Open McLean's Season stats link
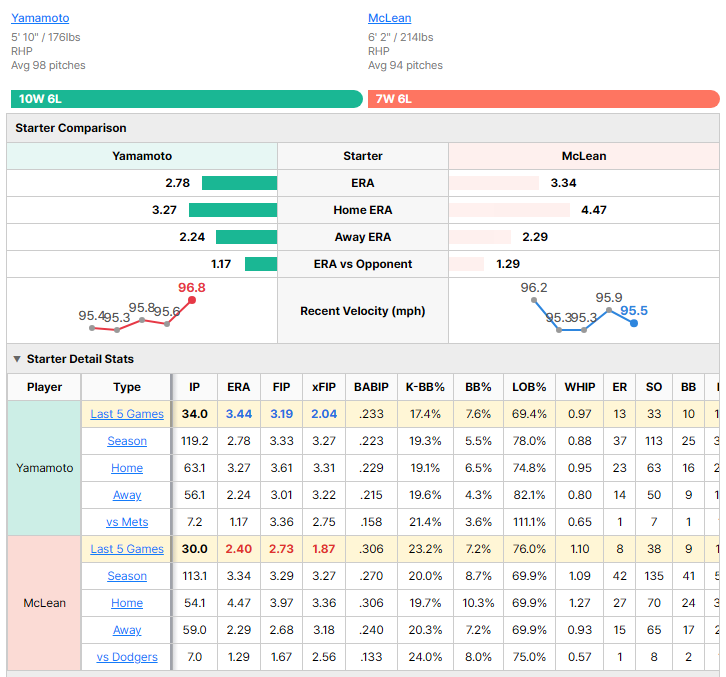Screen dimensions: 726x677 (x=127, y=576)
